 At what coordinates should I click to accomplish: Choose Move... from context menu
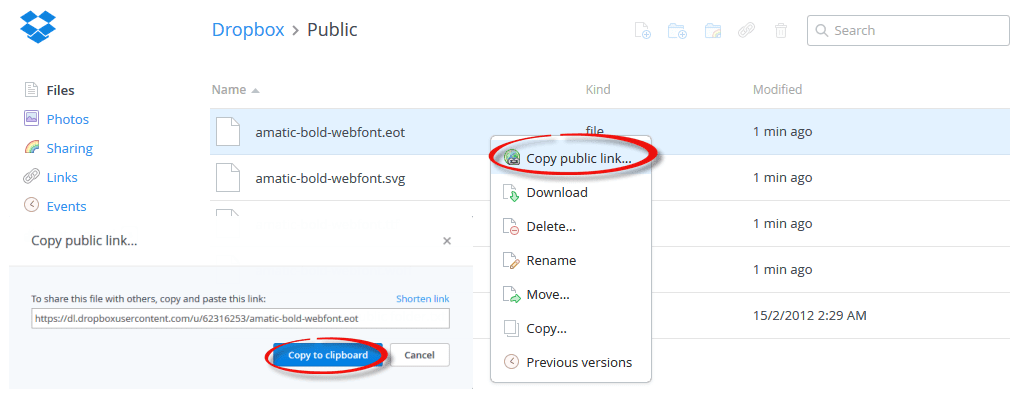point(571,294)
